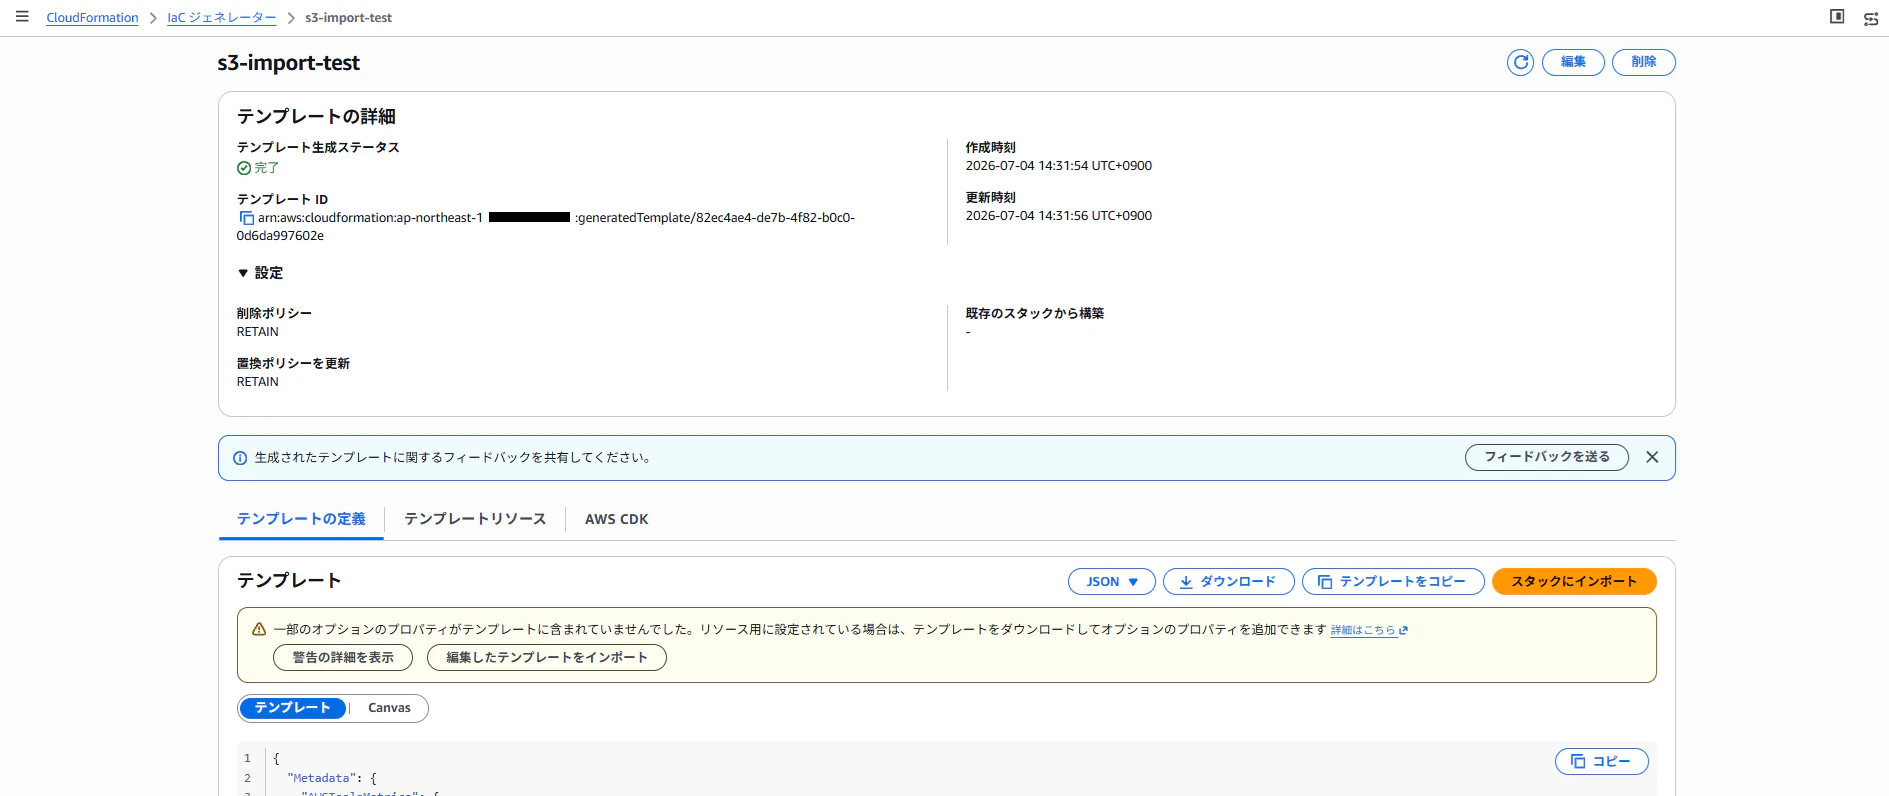Click スタックにインポート button
This screenshot has height=796, width=1889.
coord(1574,582)
